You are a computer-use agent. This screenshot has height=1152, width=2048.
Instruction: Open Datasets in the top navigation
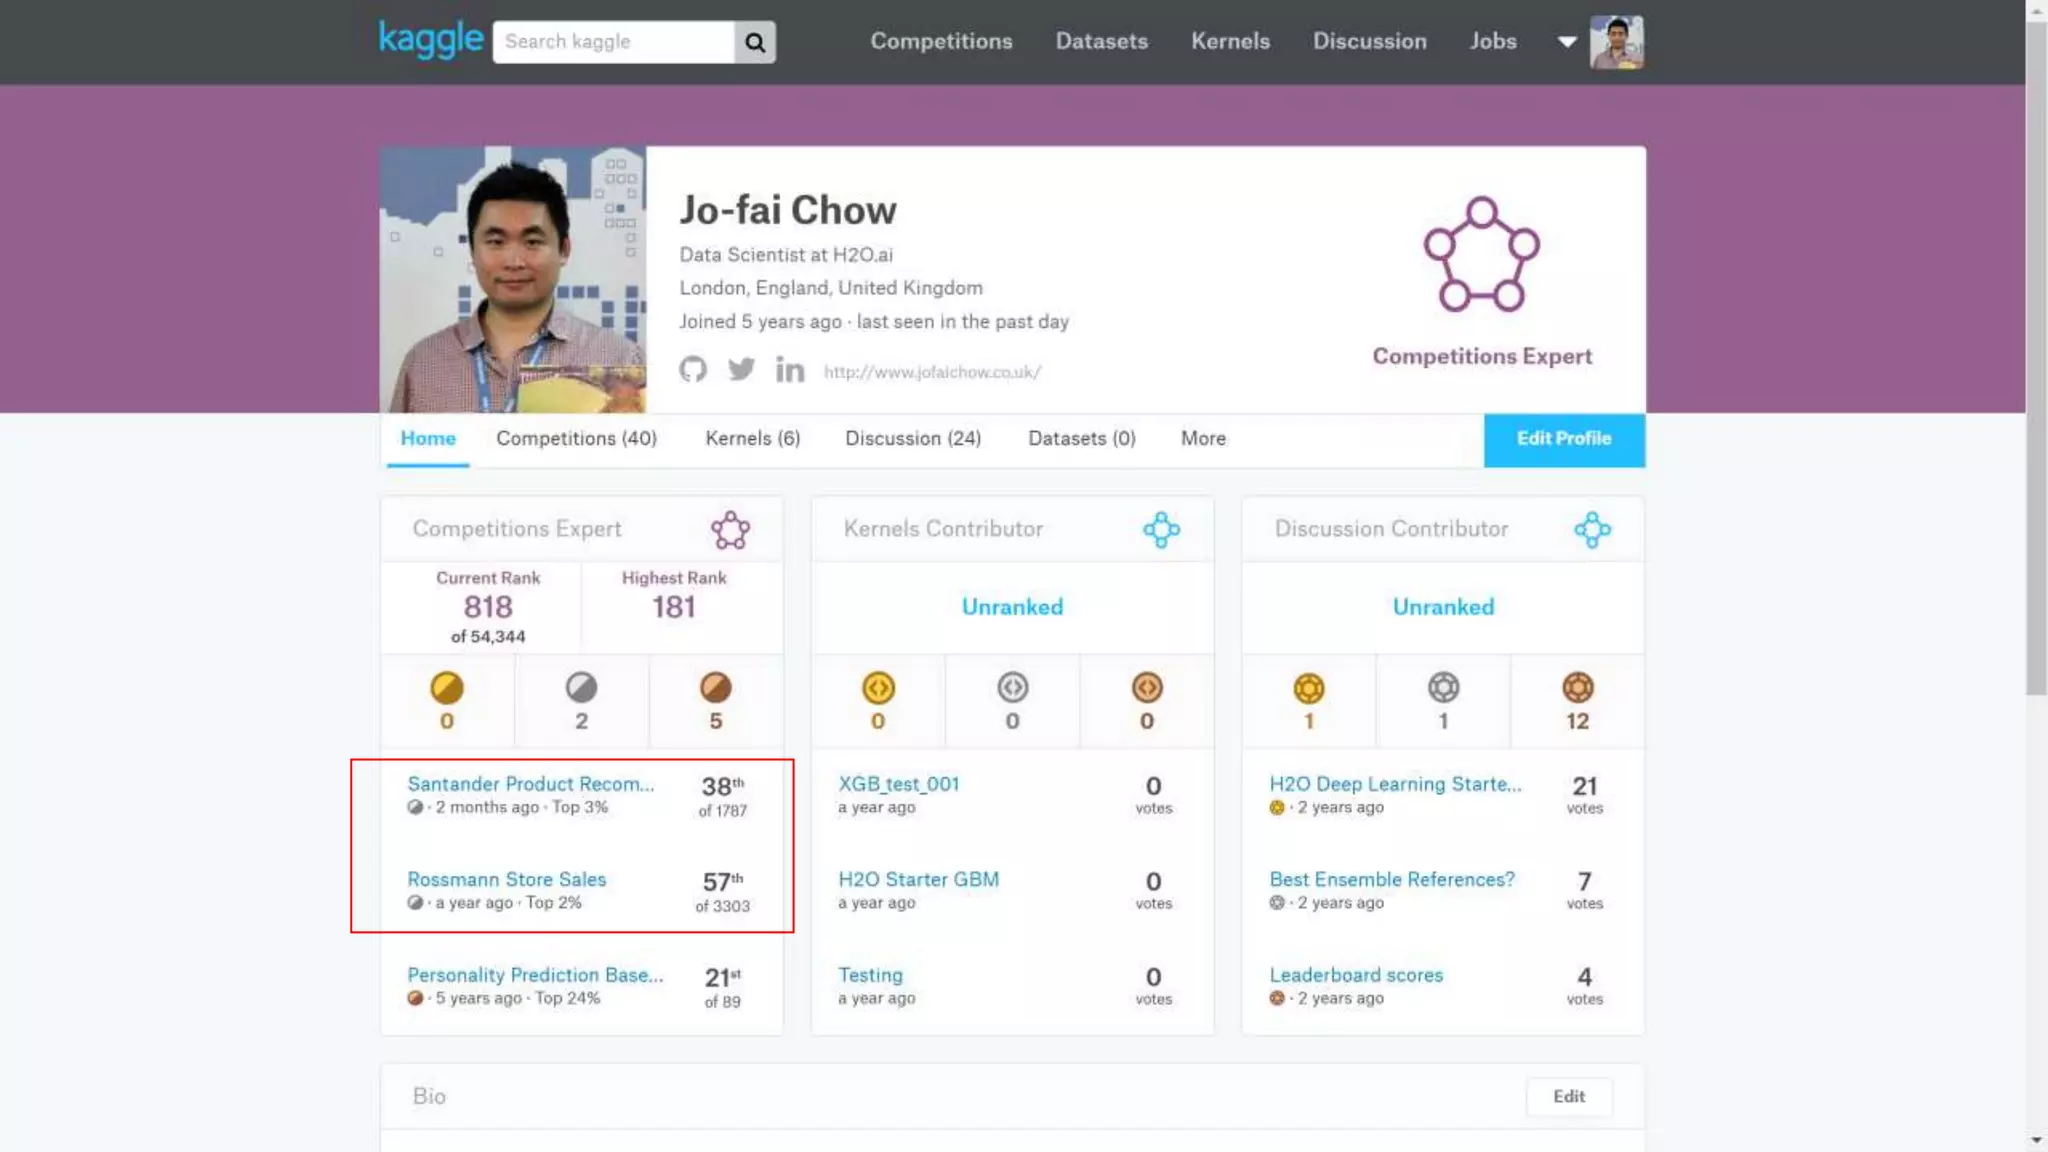(x=1101, y=41)
